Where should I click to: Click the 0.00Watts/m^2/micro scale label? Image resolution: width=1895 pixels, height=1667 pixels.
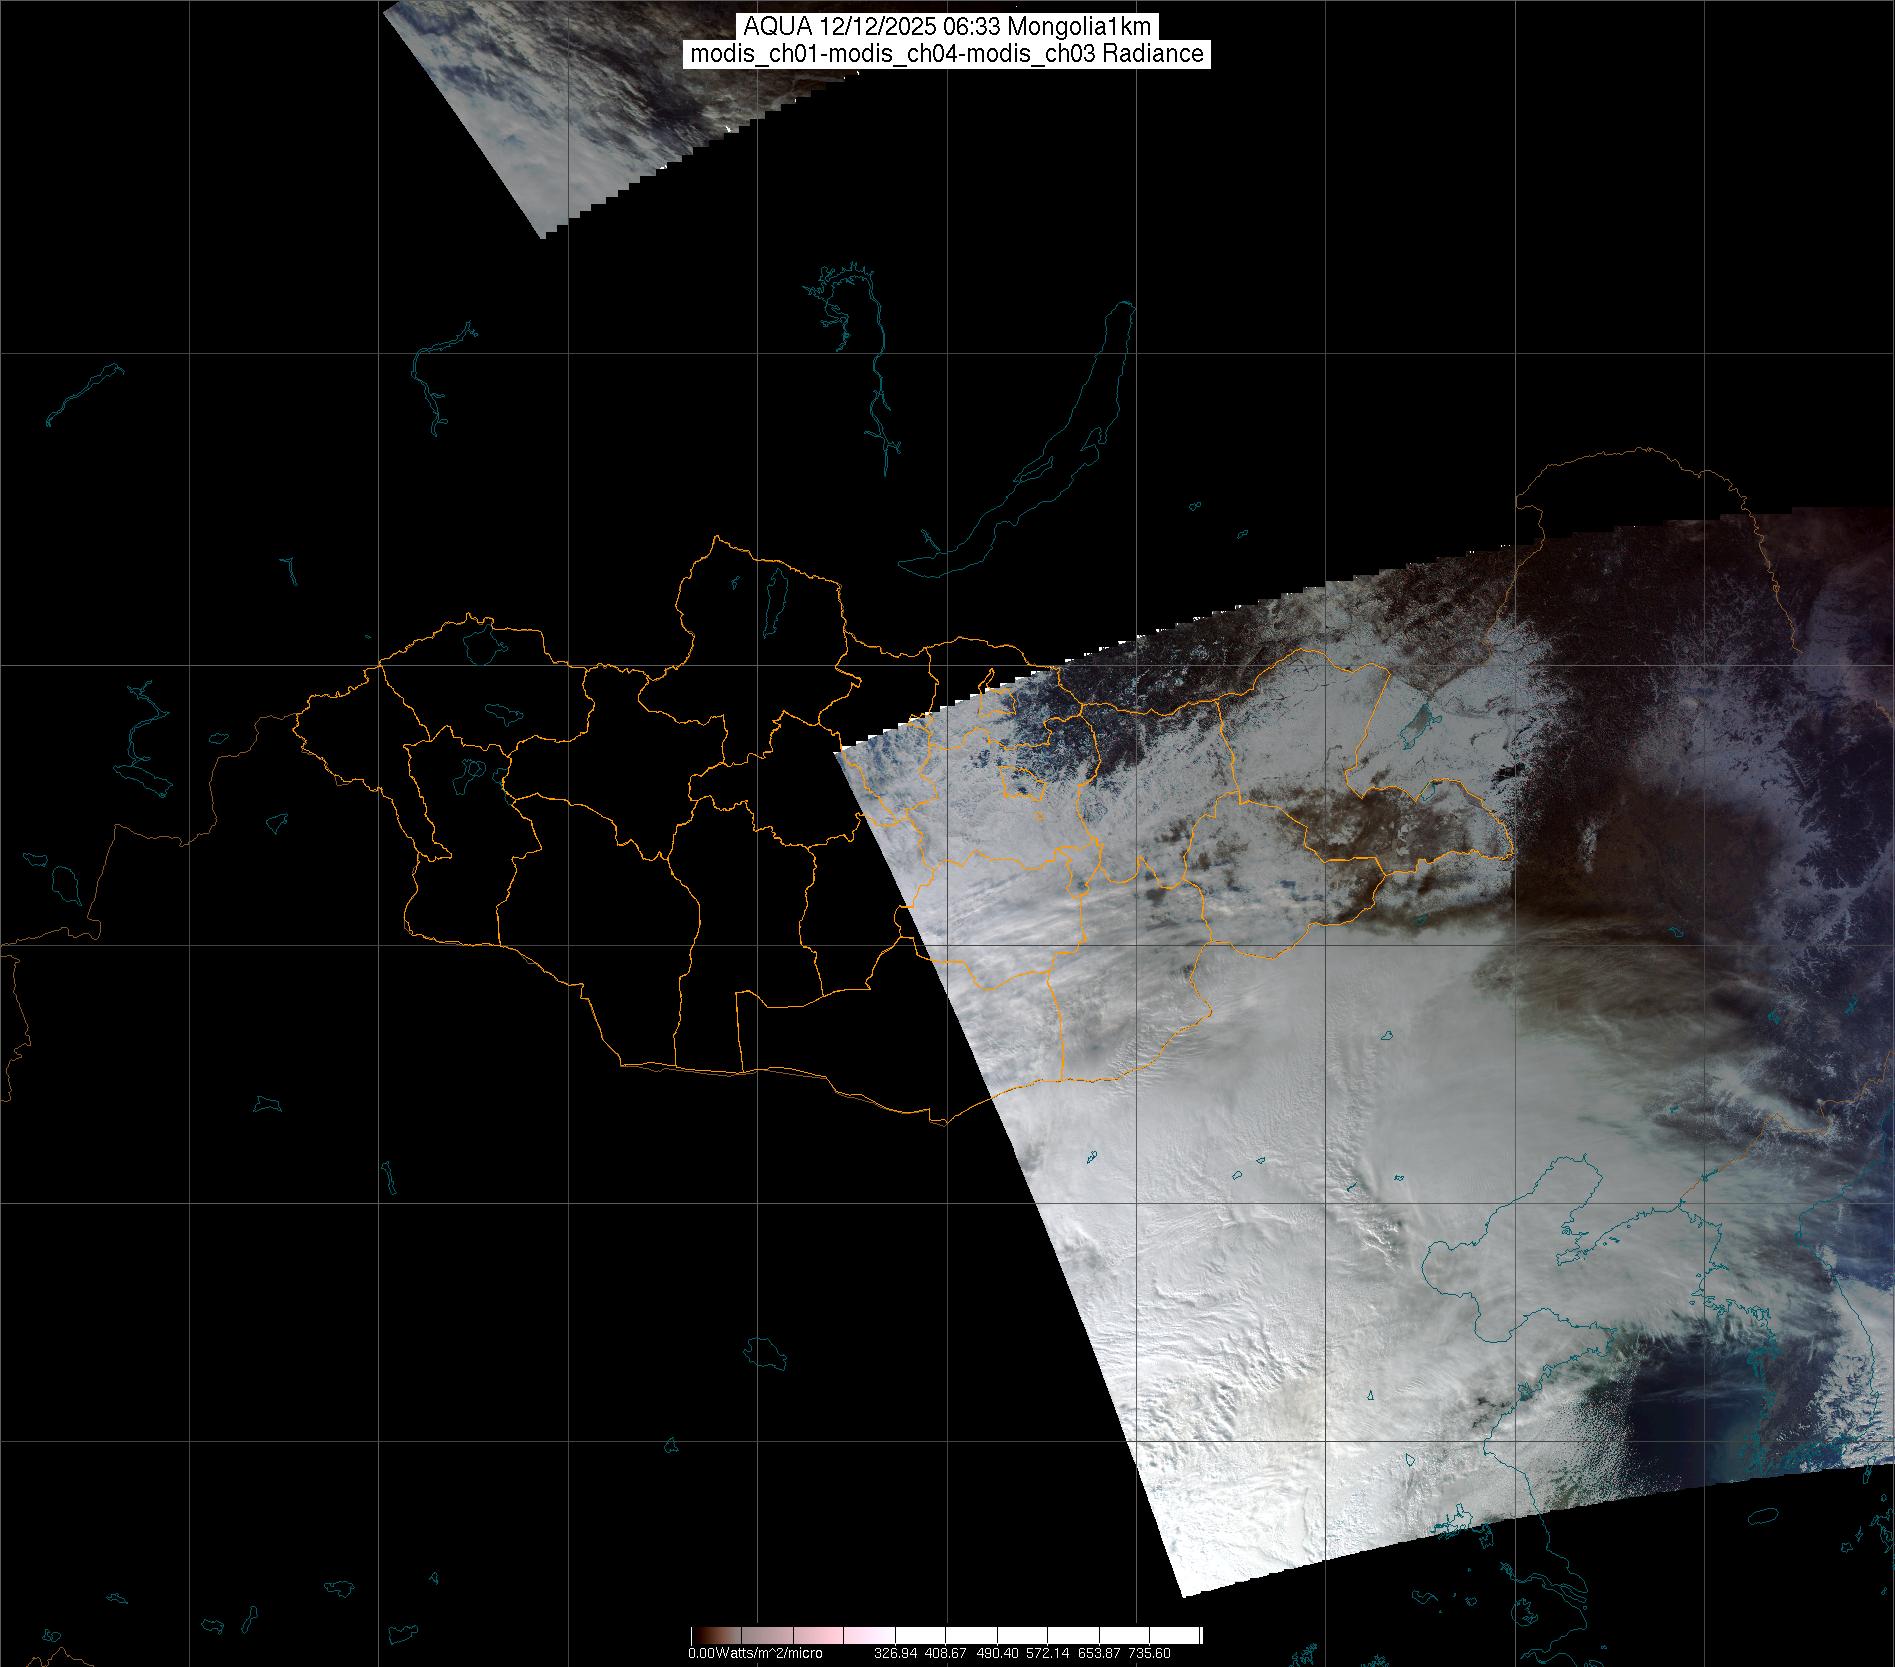tap(755, 1654)
